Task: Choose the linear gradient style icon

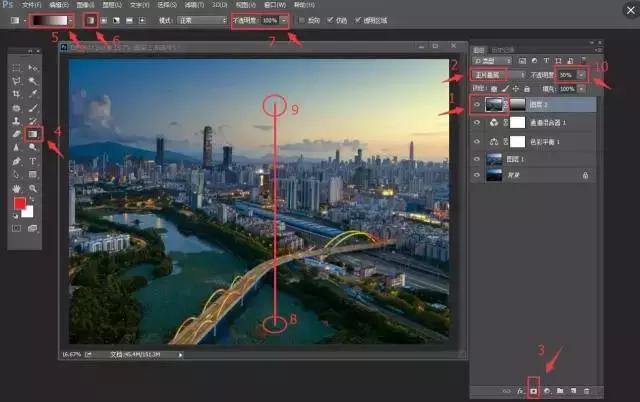Action: tap(90, 19)
